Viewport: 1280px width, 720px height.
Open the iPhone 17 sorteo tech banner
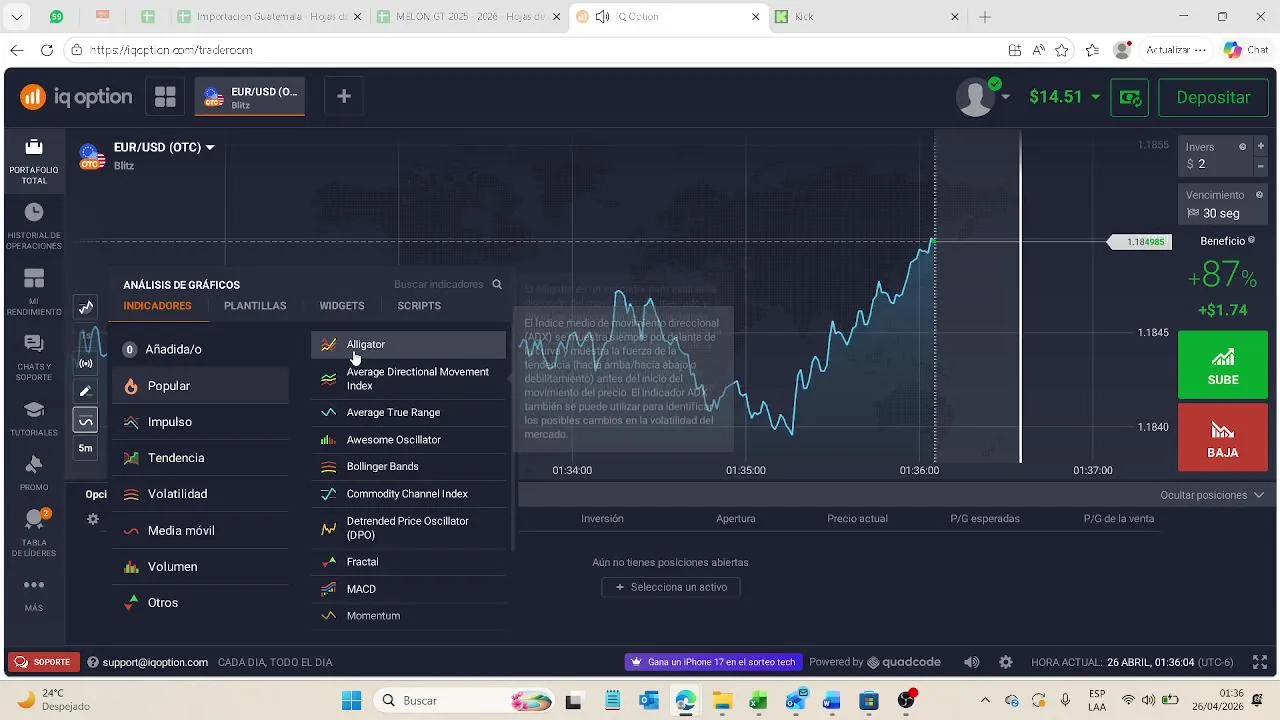pyautogui.click(x=713, y=662)
